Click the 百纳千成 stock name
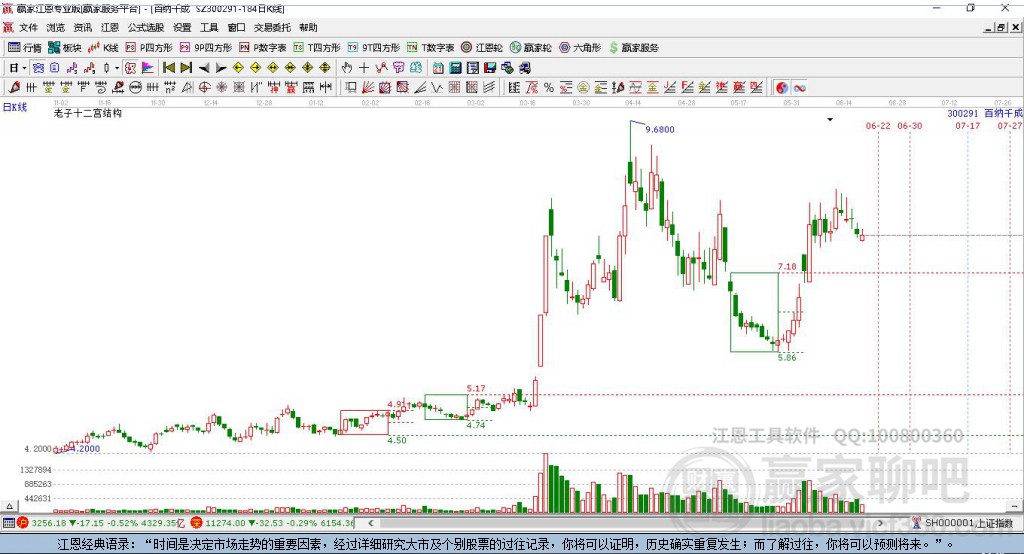The image size is (1024, 554). (x=1003, y=114)
